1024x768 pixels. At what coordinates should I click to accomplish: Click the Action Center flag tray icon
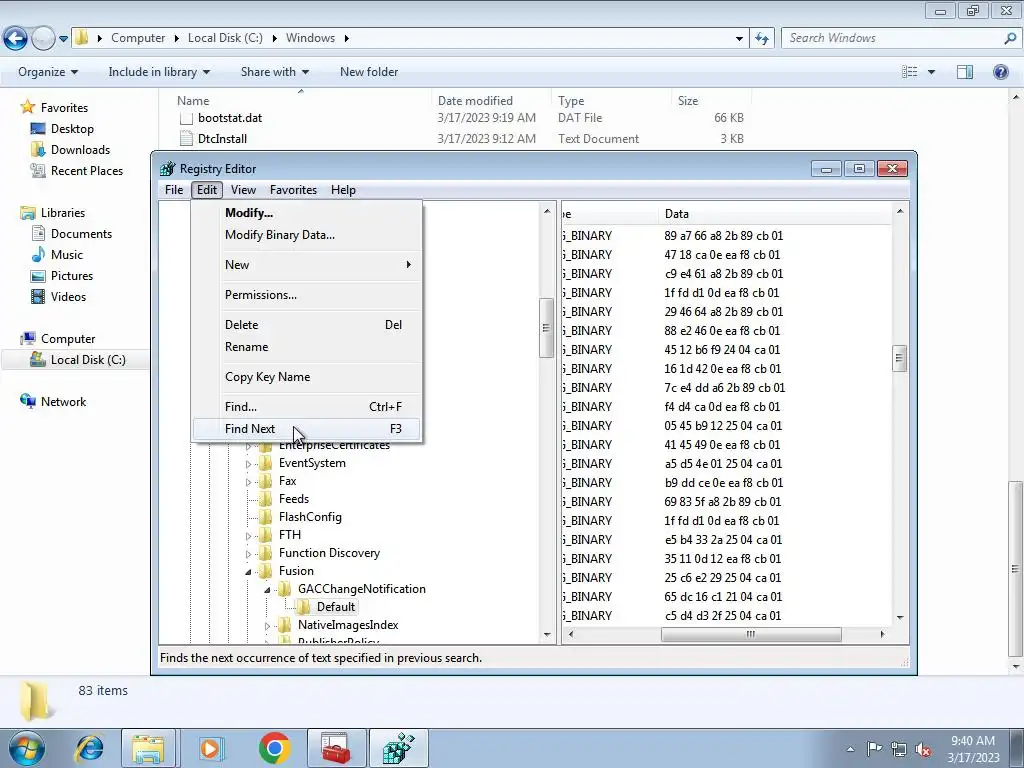pos(874,749)
